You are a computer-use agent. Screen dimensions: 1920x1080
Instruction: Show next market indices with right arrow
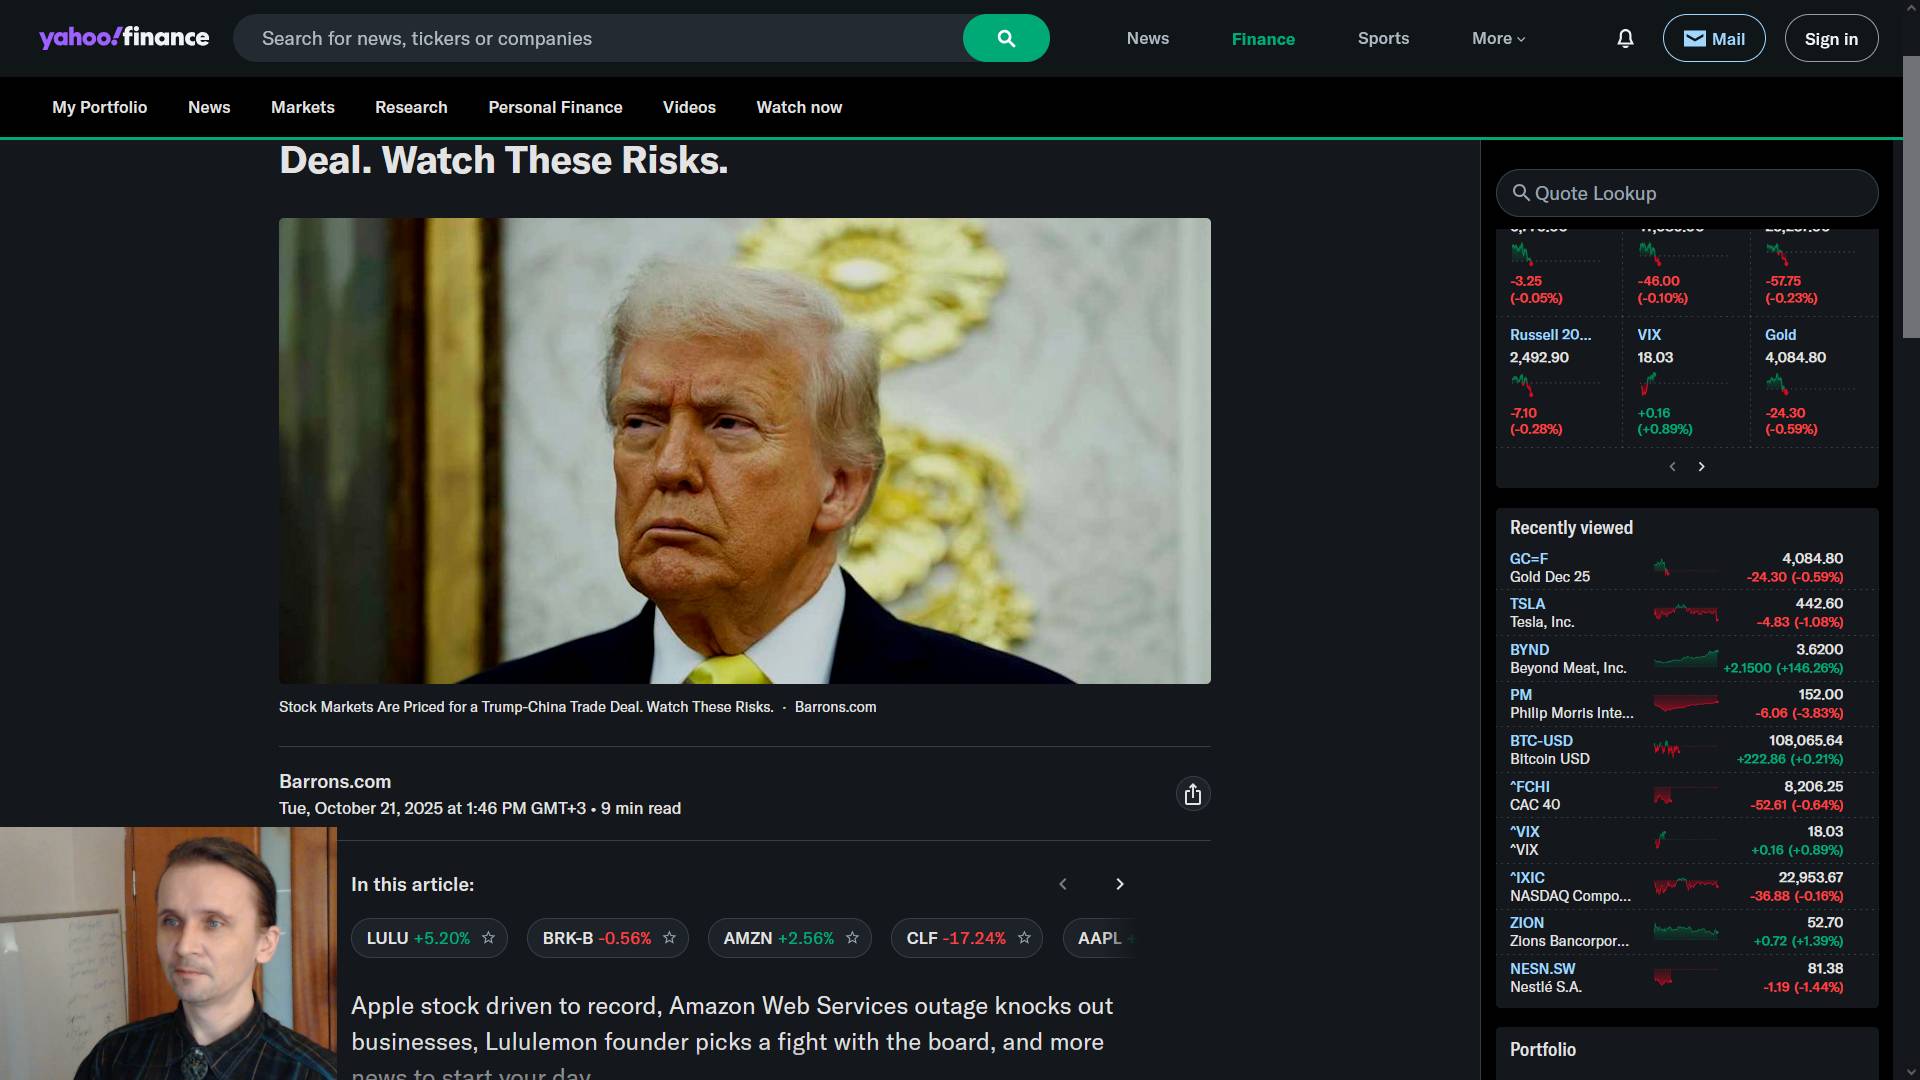pyautogui.click(x=1701, y=467)
